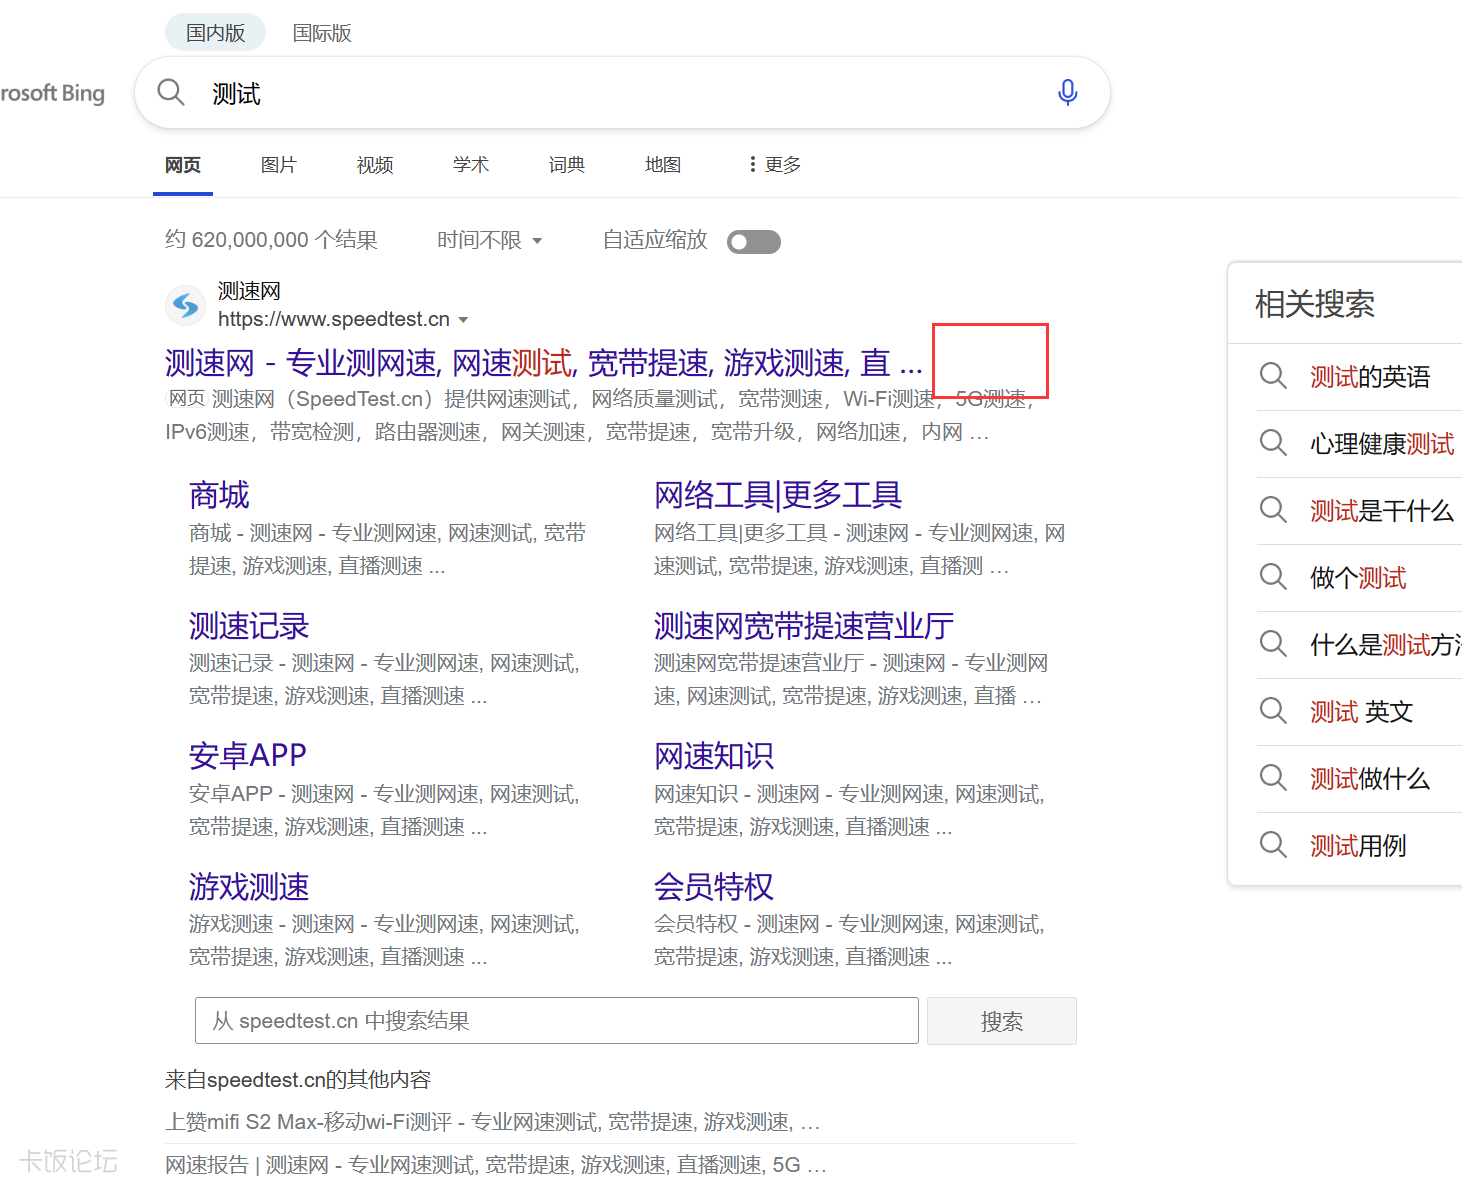This screenshot has width=1462, height=1184.
Task: Start voice search with the microphone icon
Action: tap(1067, 92)
